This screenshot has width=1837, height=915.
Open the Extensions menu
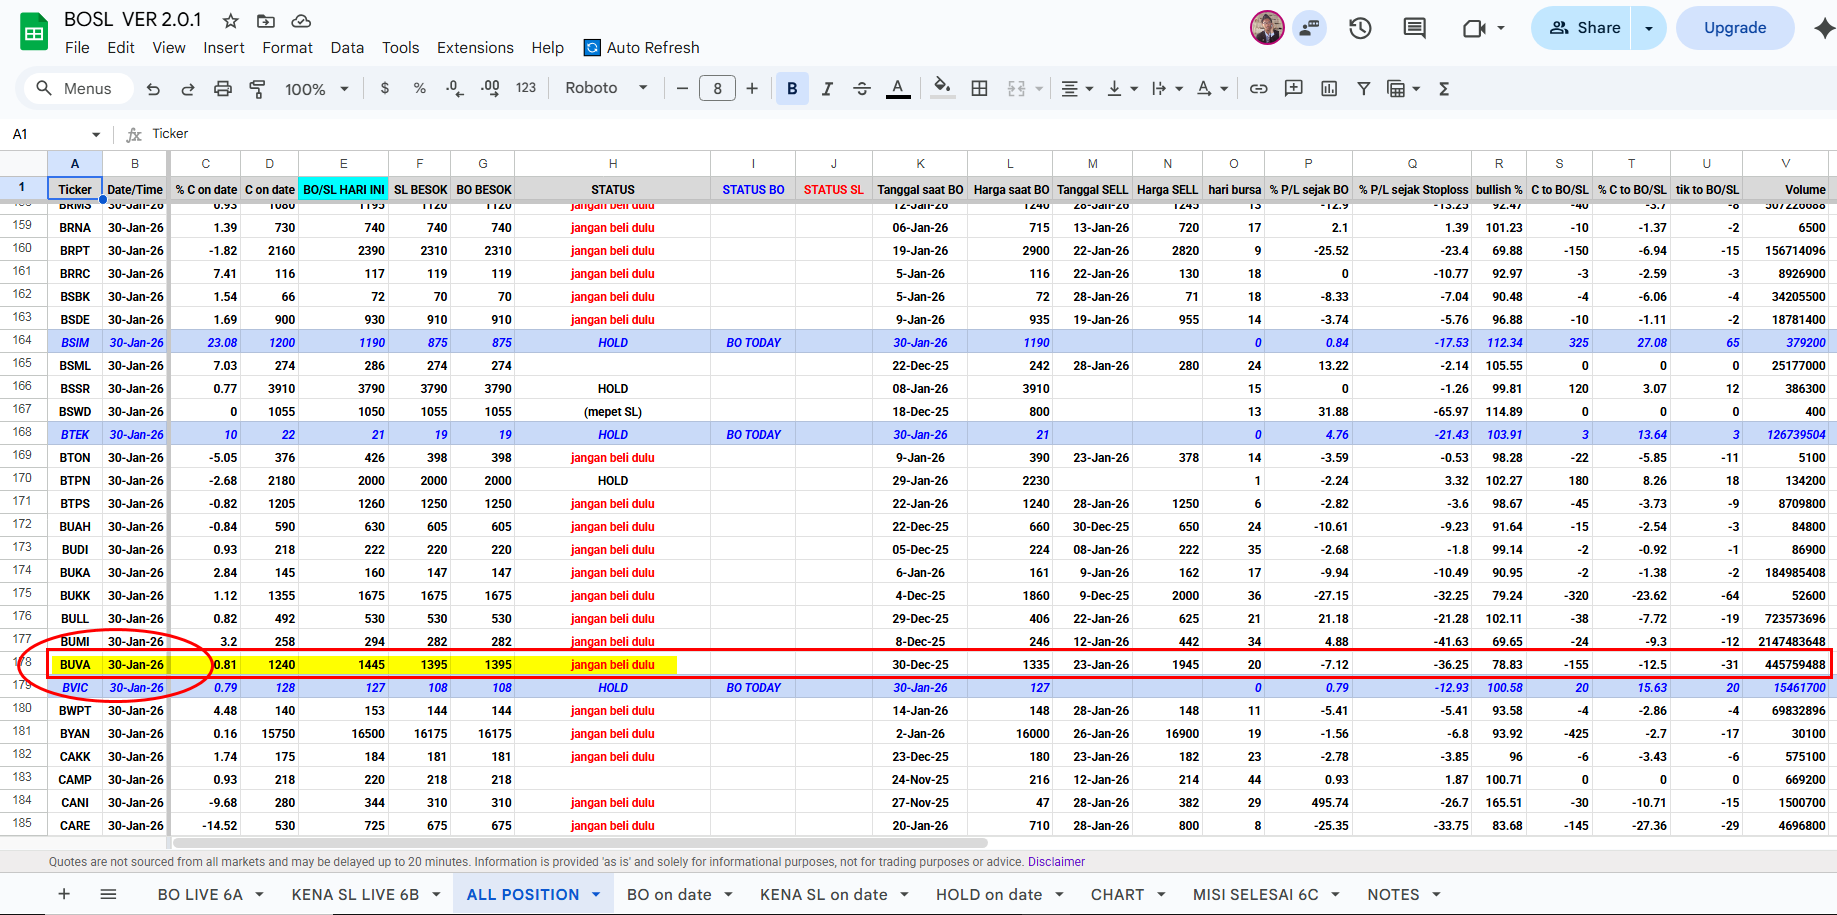click(x=475, y=47)
